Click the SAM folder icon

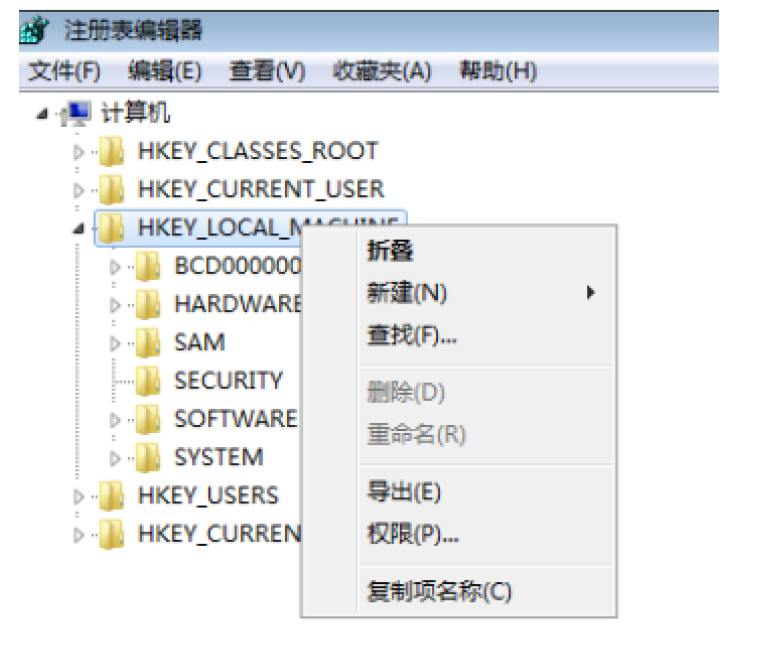(x=148, y=343)
